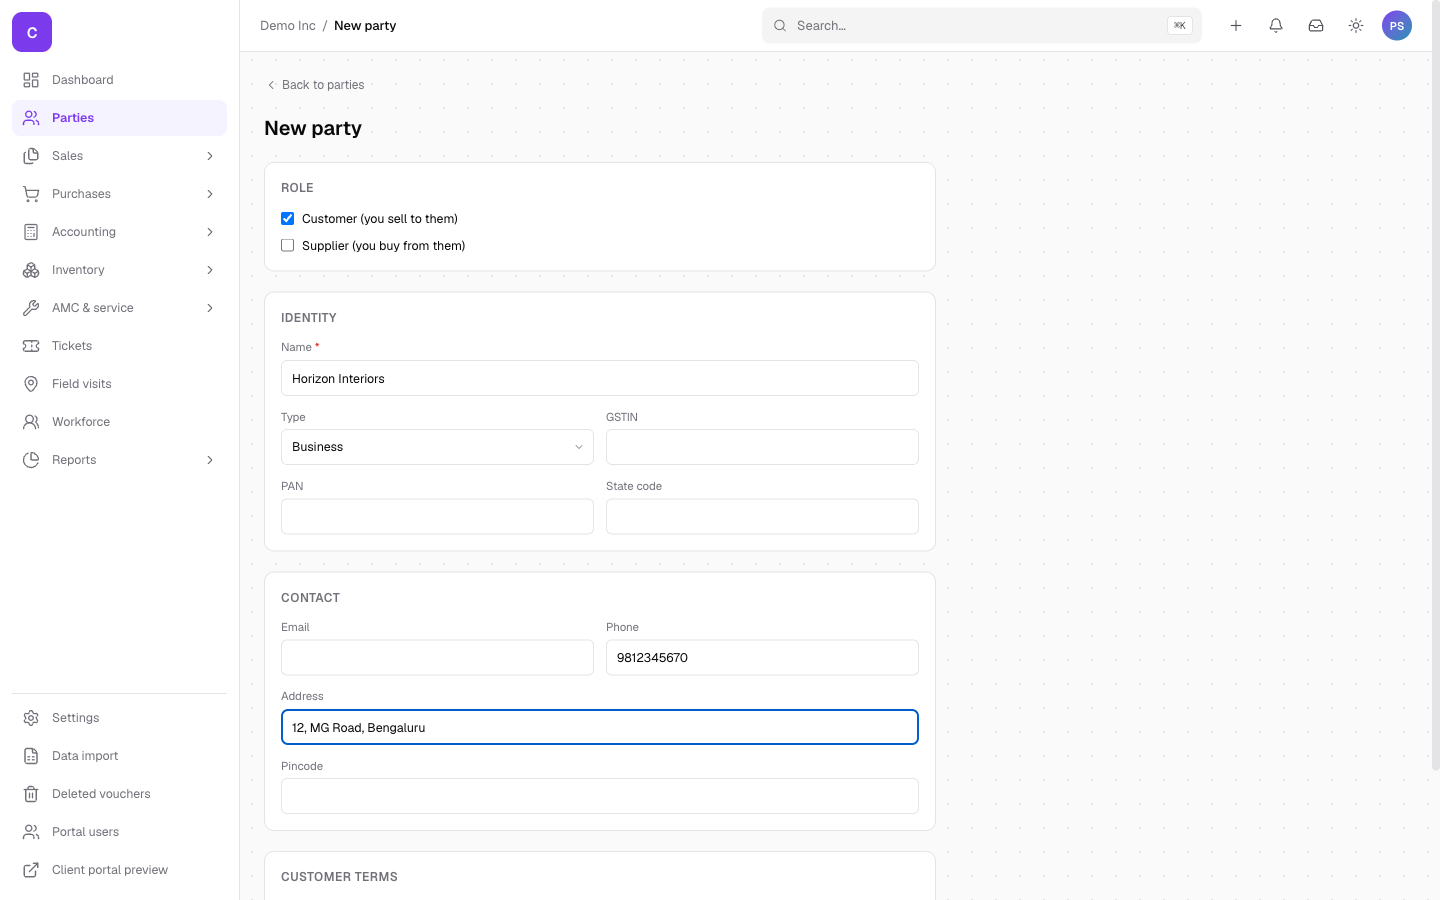Check the Supplier role checkbox
1440x900 pixels.
click(x=288, y=245)
